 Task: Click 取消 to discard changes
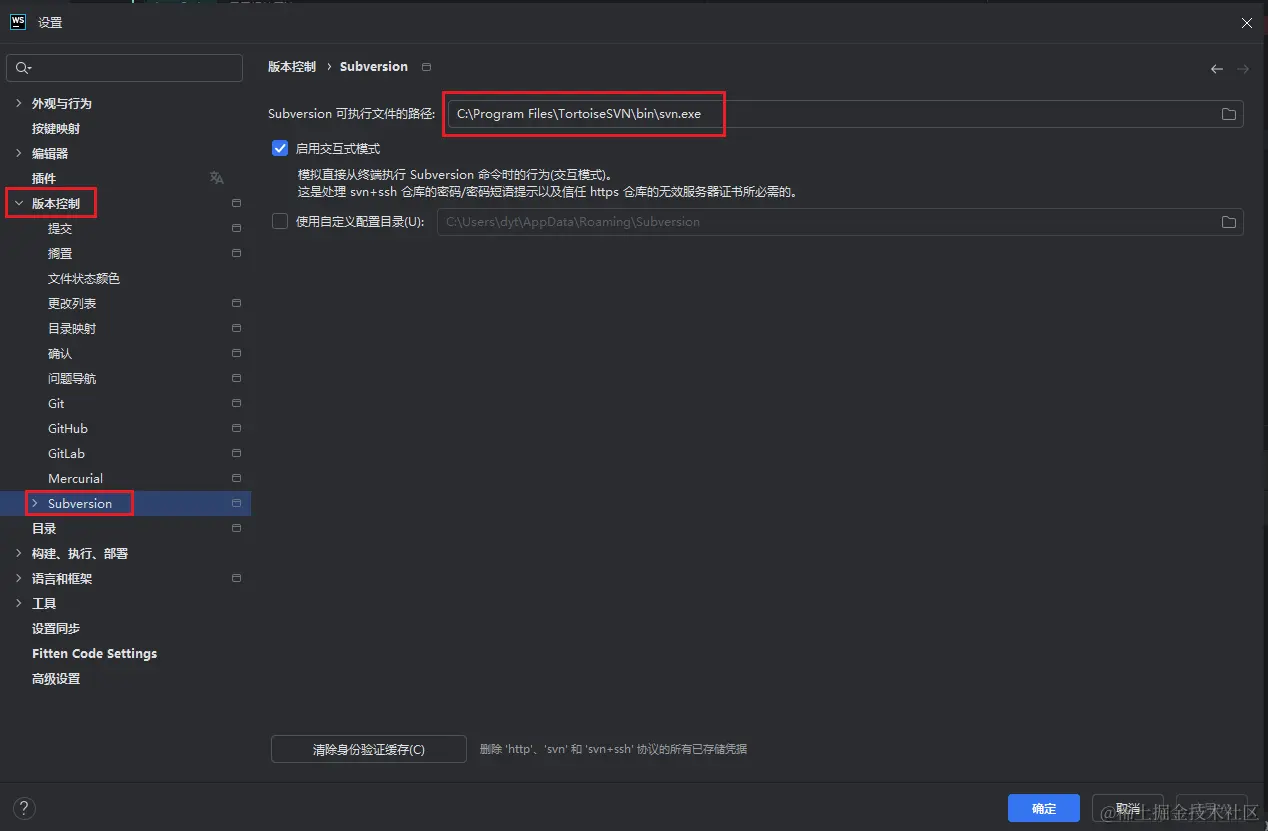click(x=1128, y=808)
